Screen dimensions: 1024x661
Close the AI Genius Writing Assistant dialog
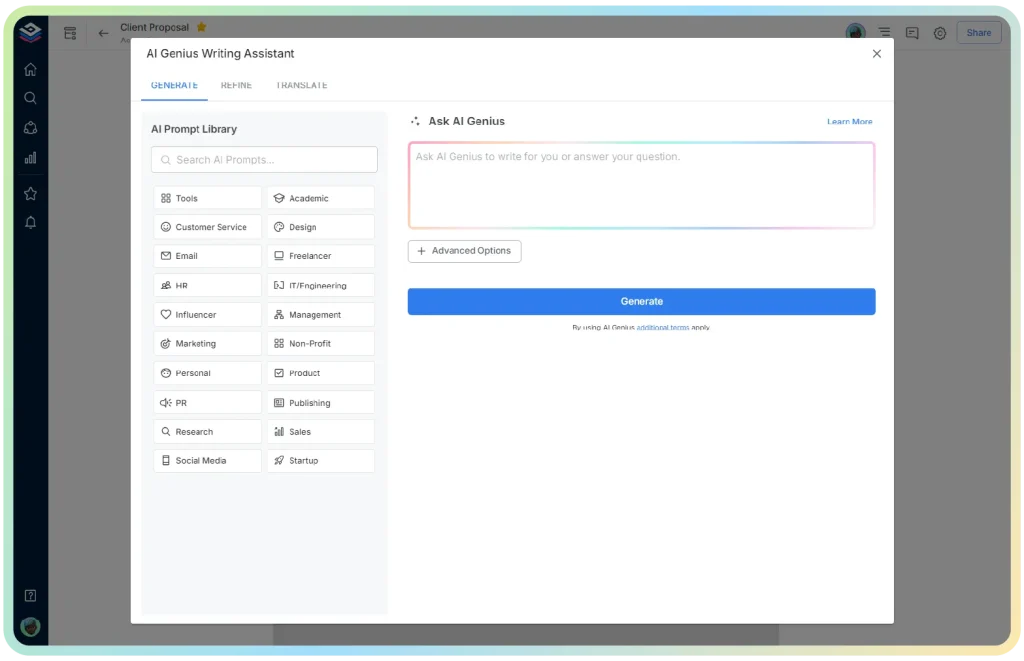pyautogui.click(x=877, y=54)
